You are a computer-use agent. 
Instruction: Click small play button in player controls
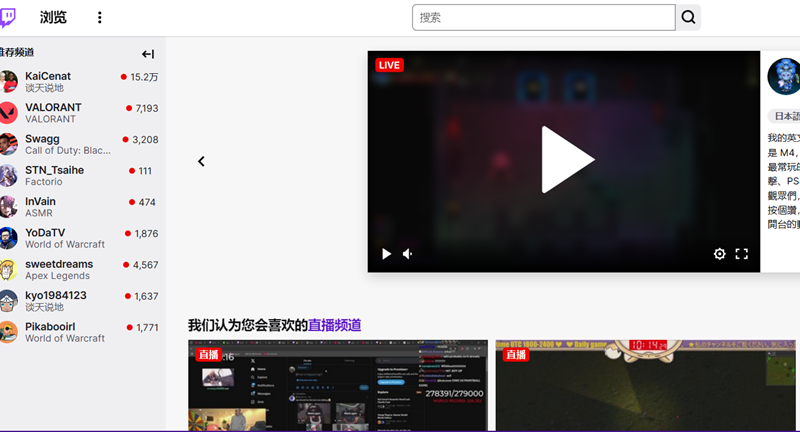[x=386, y=253]
